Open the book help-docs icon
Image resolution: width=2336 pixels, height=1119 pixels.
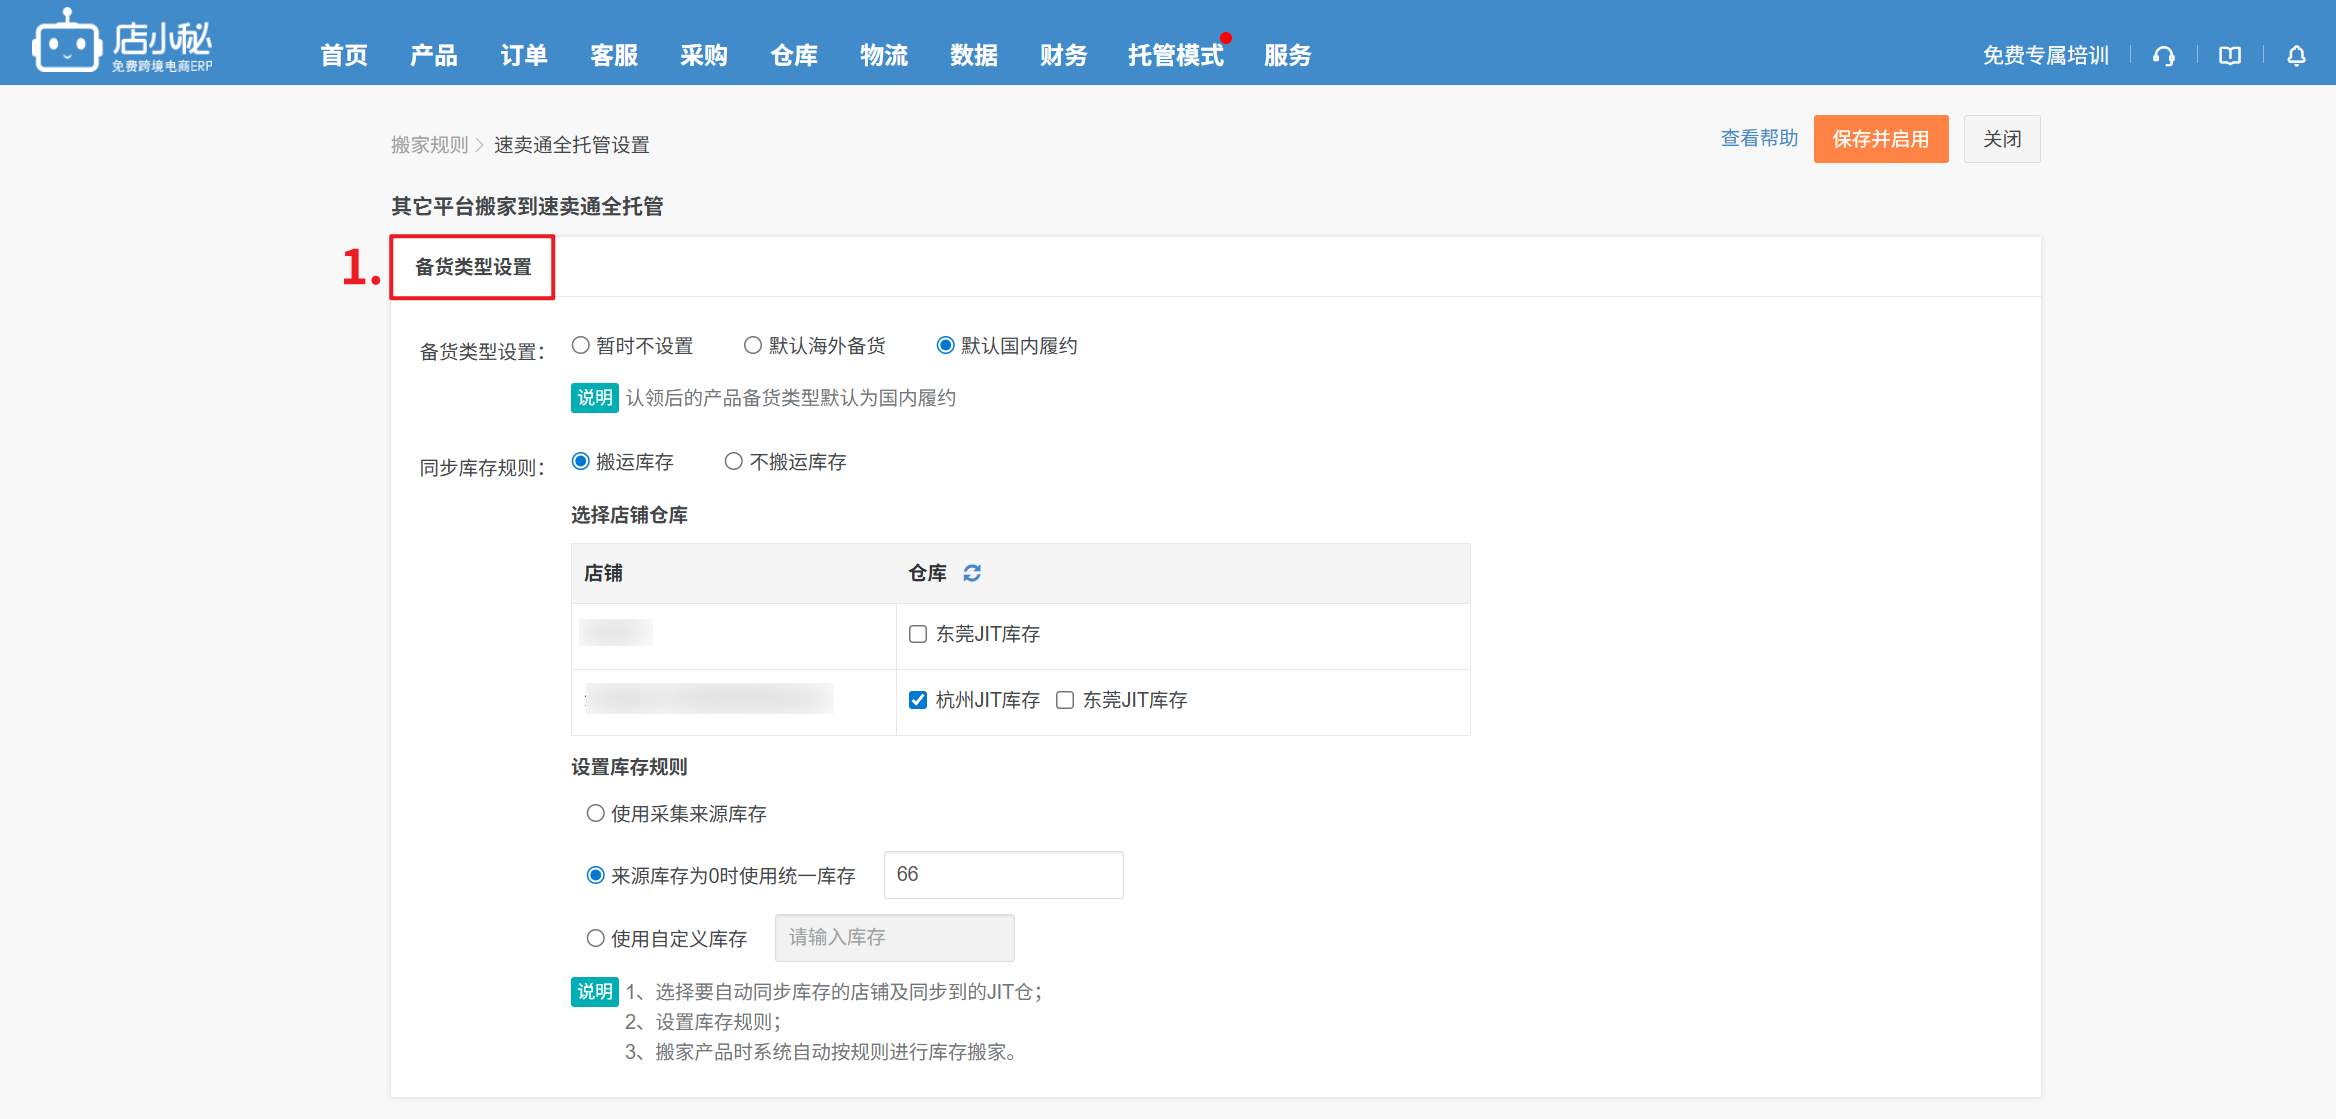(x=2230, y=56)
